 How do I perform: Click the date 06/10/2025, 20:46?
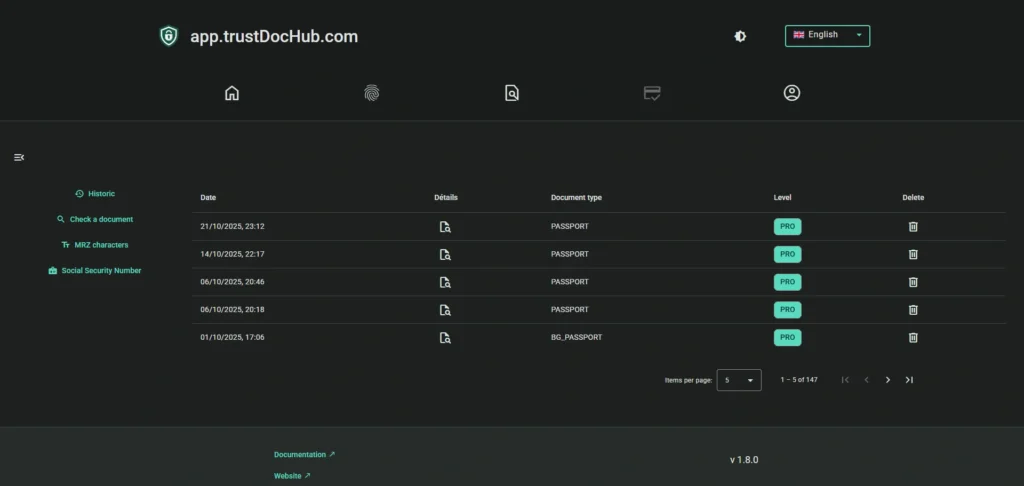point(232,282)
